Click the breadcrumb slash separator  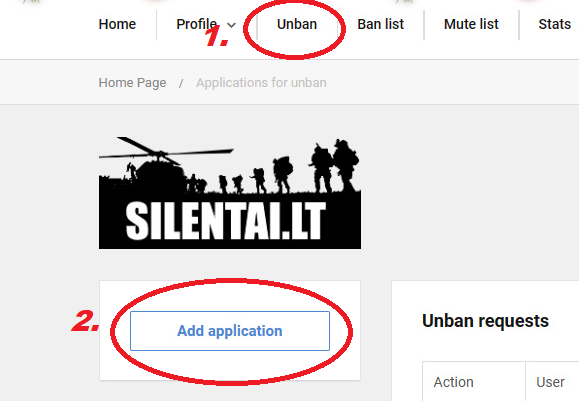pyautogui.click(x=181, y=83)
